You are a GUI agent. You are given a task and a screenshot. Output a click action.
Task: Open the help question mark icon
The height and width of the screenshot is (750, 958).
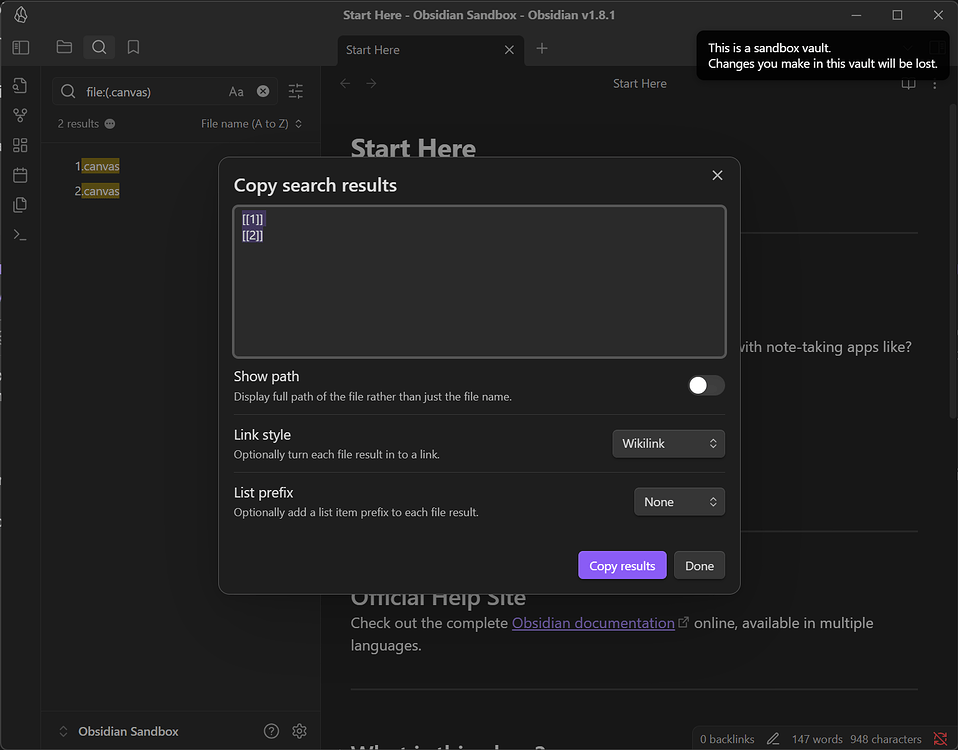pyautogui.click(x=271, y=731)
